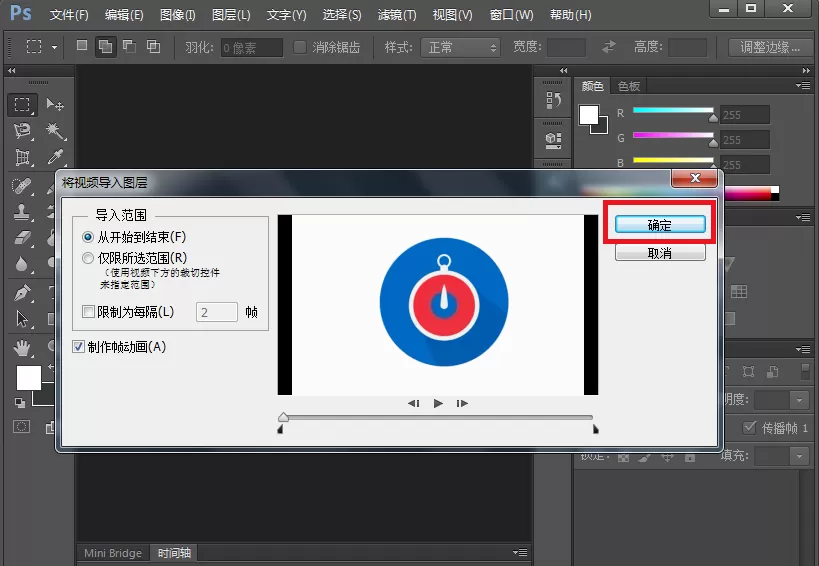Select the Crop tool
Screen dimensions: 819x566
coord(22,157)
